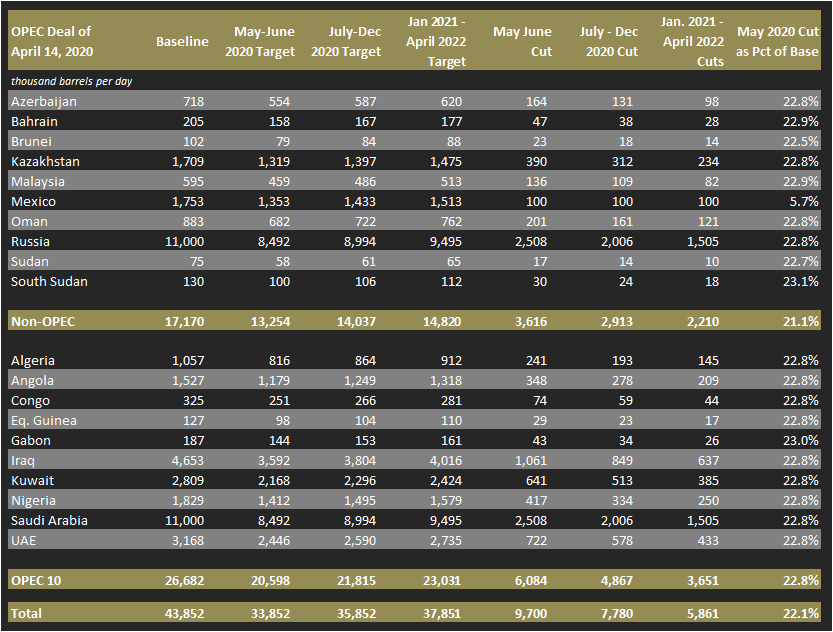The height and width of the screenshot is (632, 833).
Task: Click the 'Jan 2021 - April 2022 Target' header
Action: point(436,41)
